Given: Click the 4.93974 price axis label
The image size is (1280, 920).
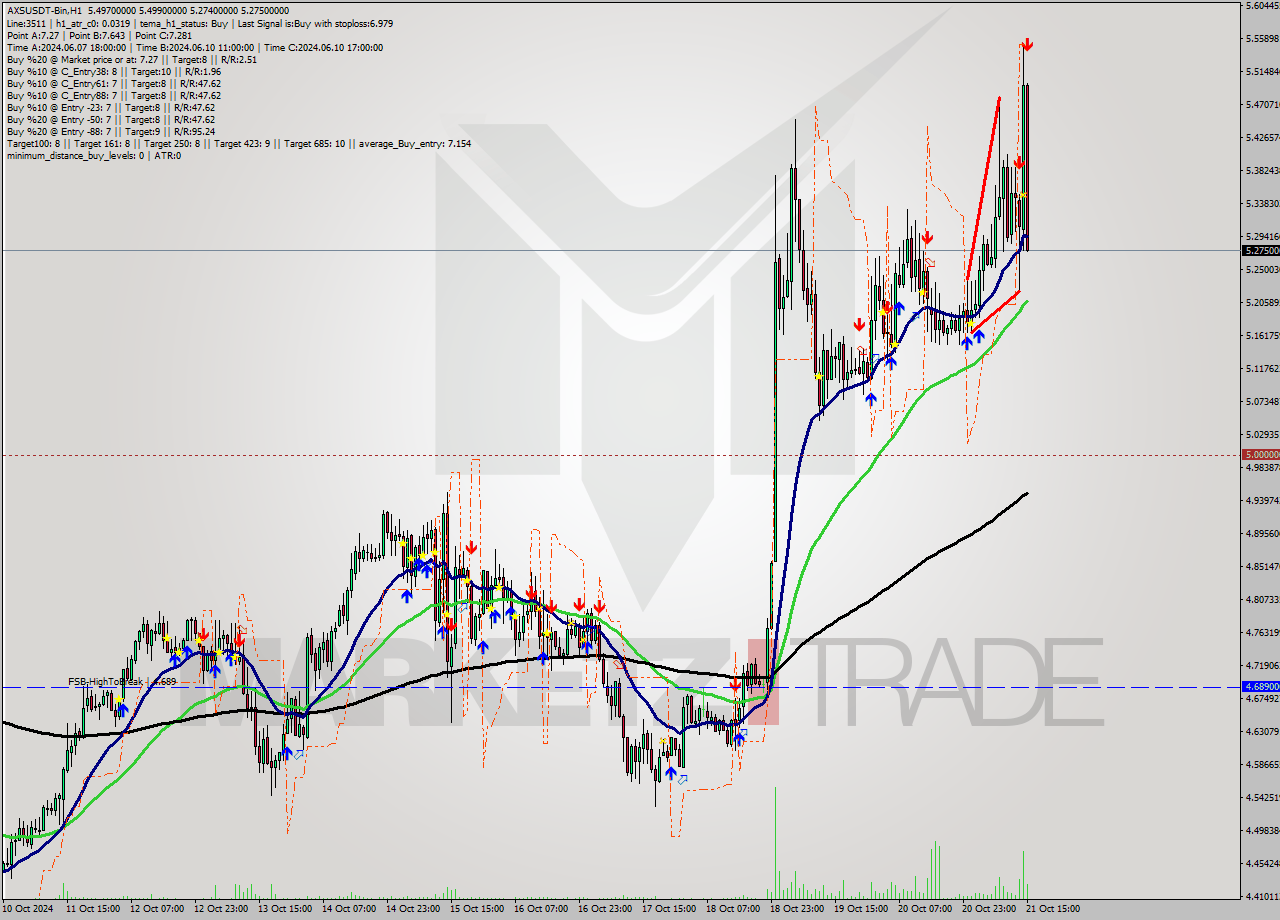Looking at the screenshot, I should 1261,500.
